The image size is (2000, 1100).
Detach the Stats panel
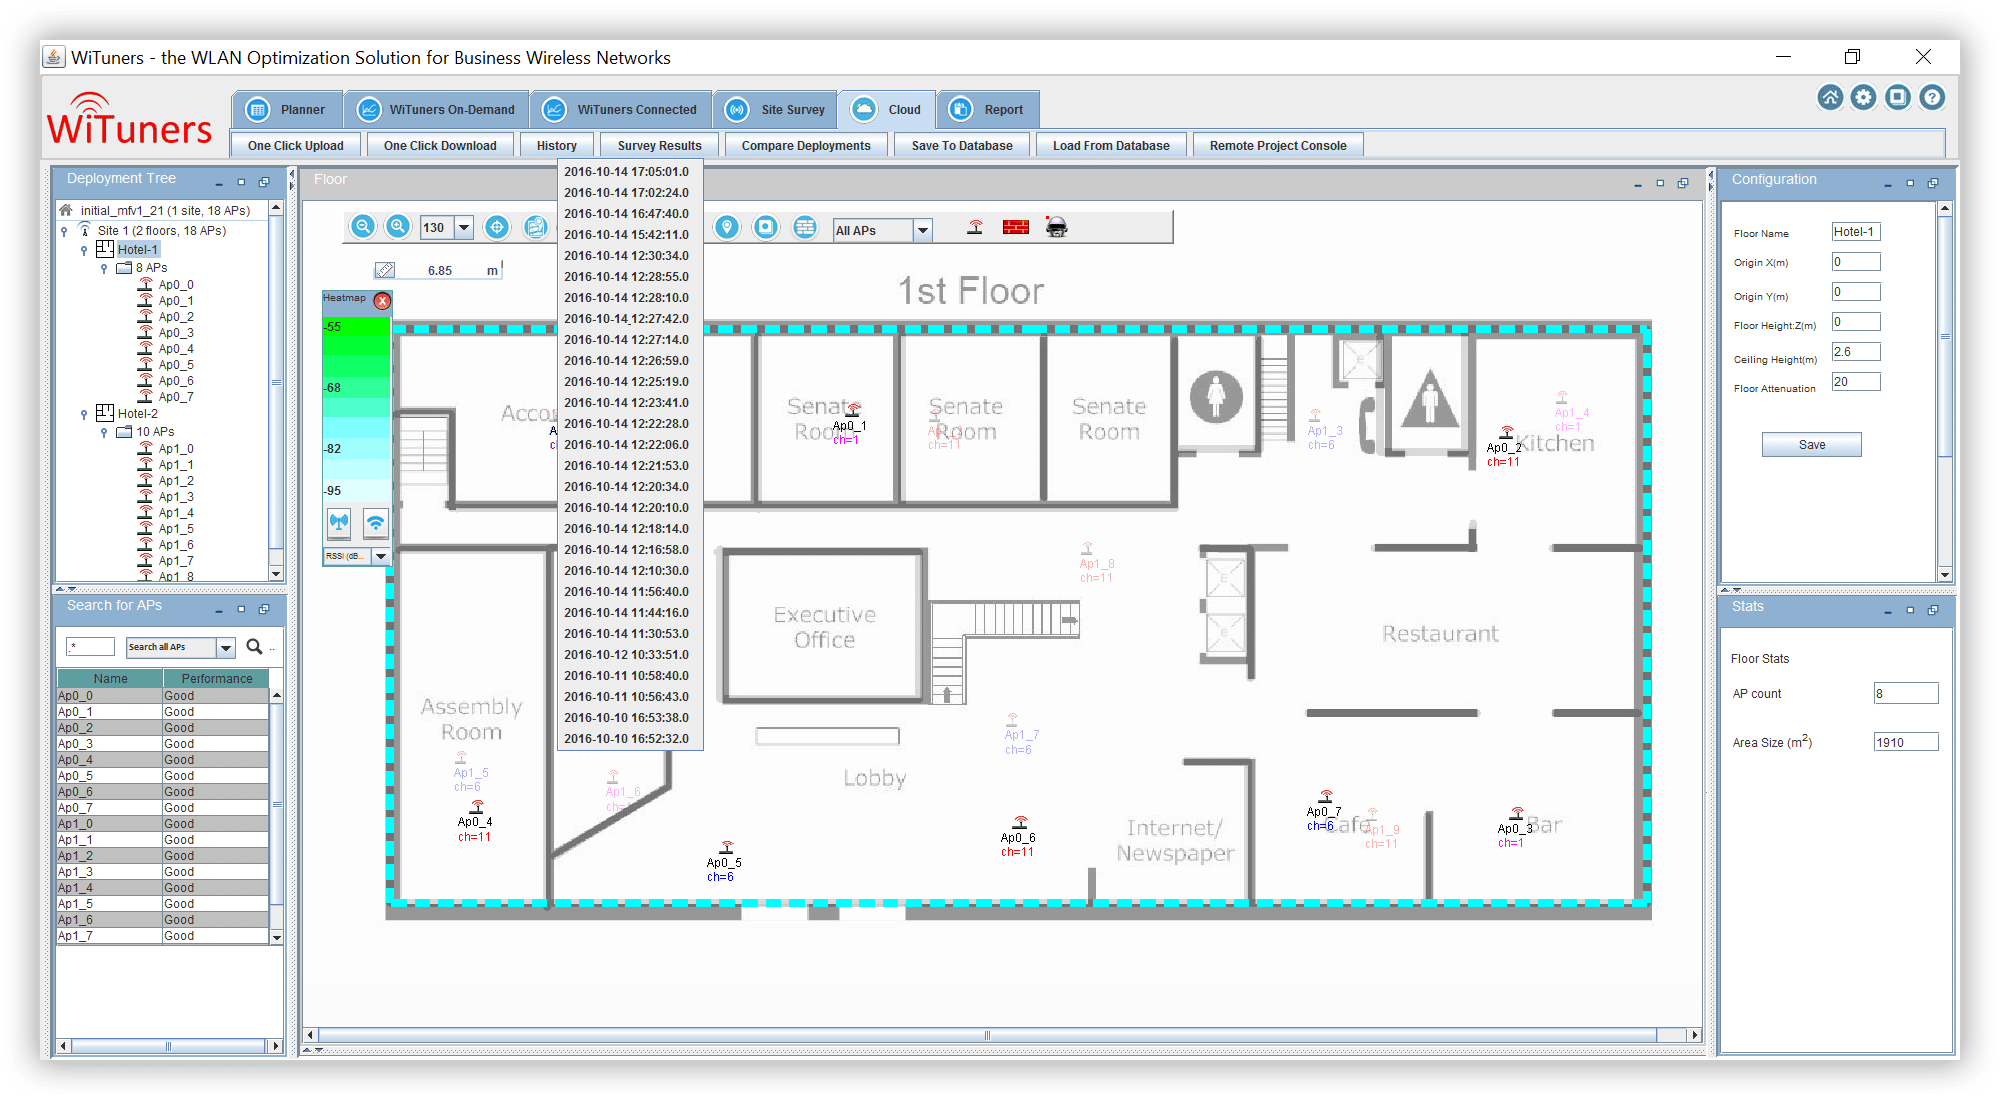[1933, 610]
